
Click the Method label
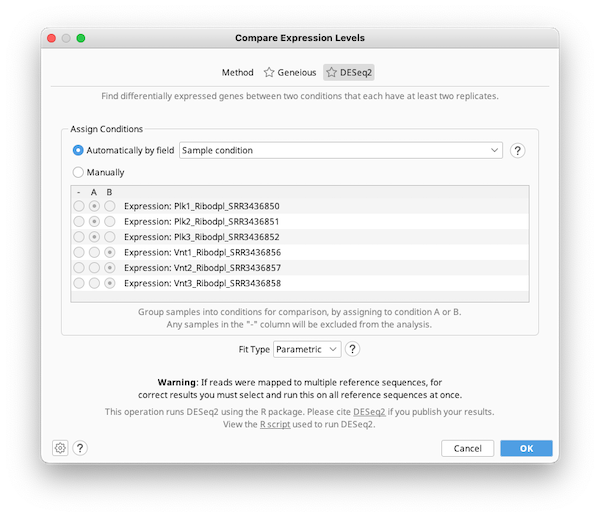tap(238, 72)
